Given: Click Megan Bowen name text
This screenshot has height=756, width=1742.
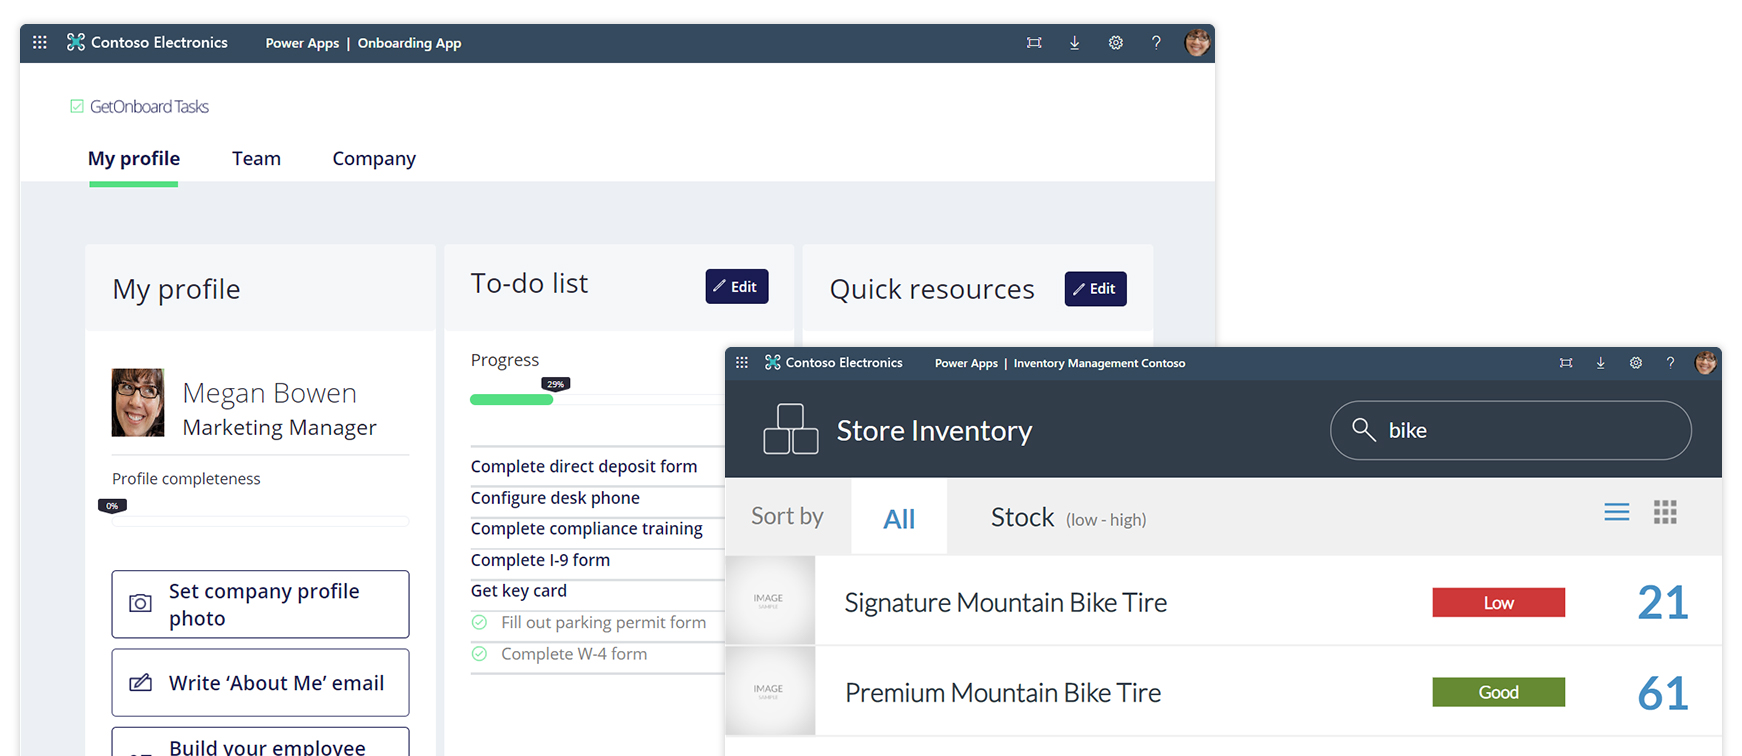Looking at the screenshot, I should (270, 393).
